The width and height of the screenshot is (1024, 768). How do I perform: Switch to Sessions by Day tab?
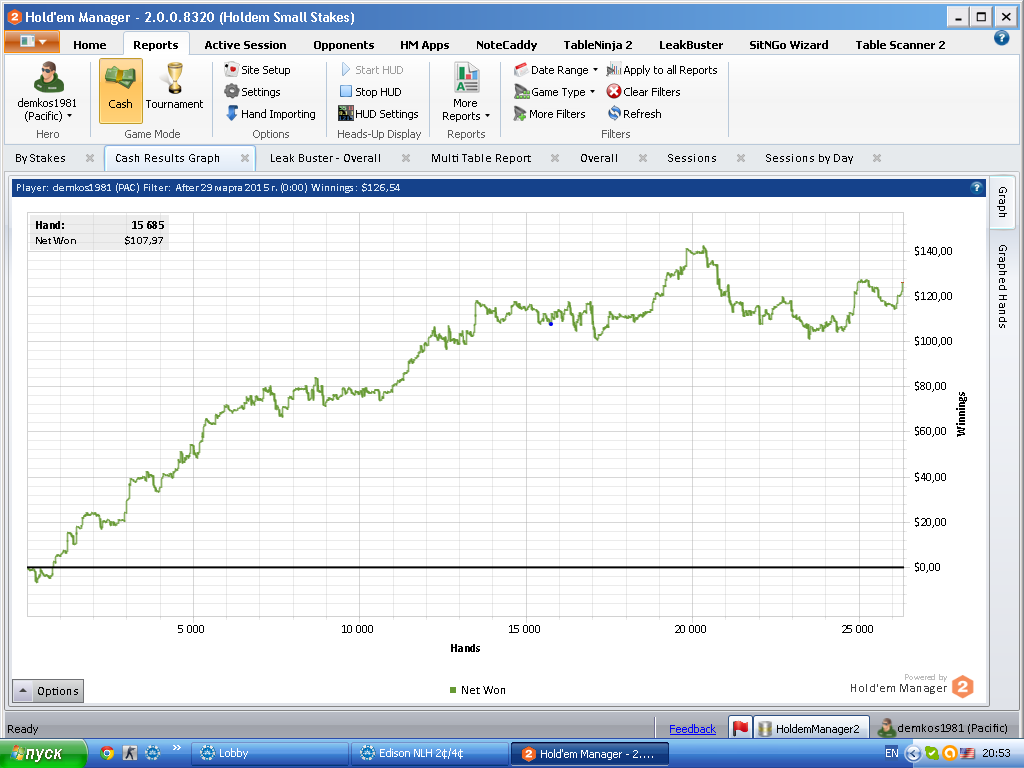[809, 158]
